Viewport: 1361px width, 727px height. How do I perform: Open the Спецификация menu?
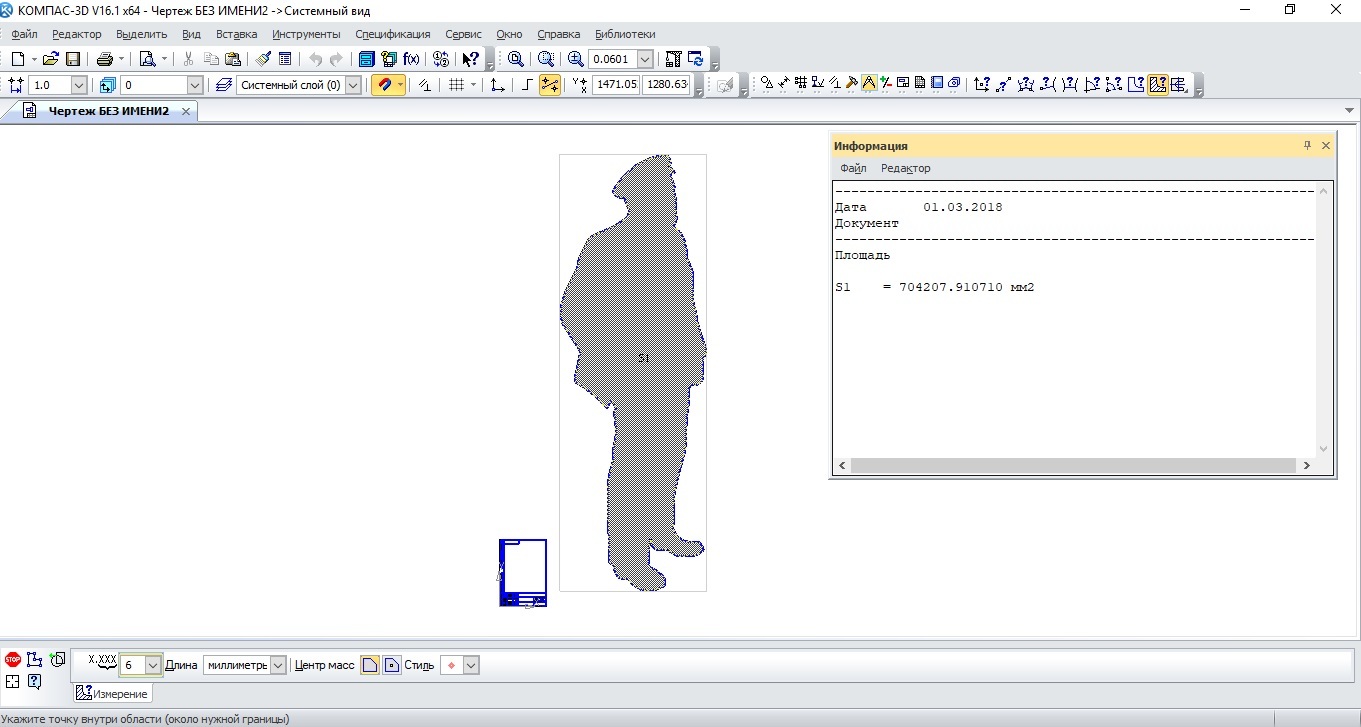(x=392, y=34)
